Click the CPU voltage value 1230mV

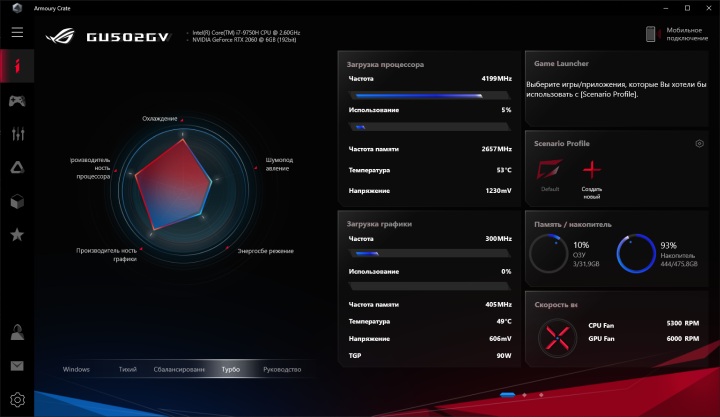click(x=498, y=191)
